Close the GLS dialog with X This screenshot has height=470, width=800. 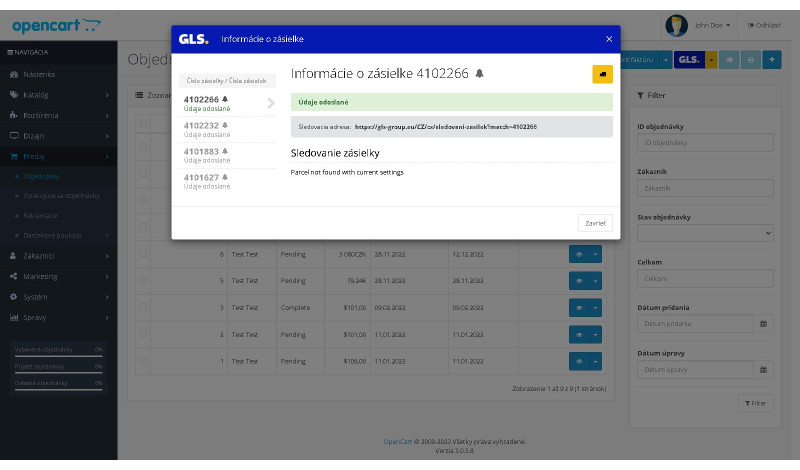(609, 39)
